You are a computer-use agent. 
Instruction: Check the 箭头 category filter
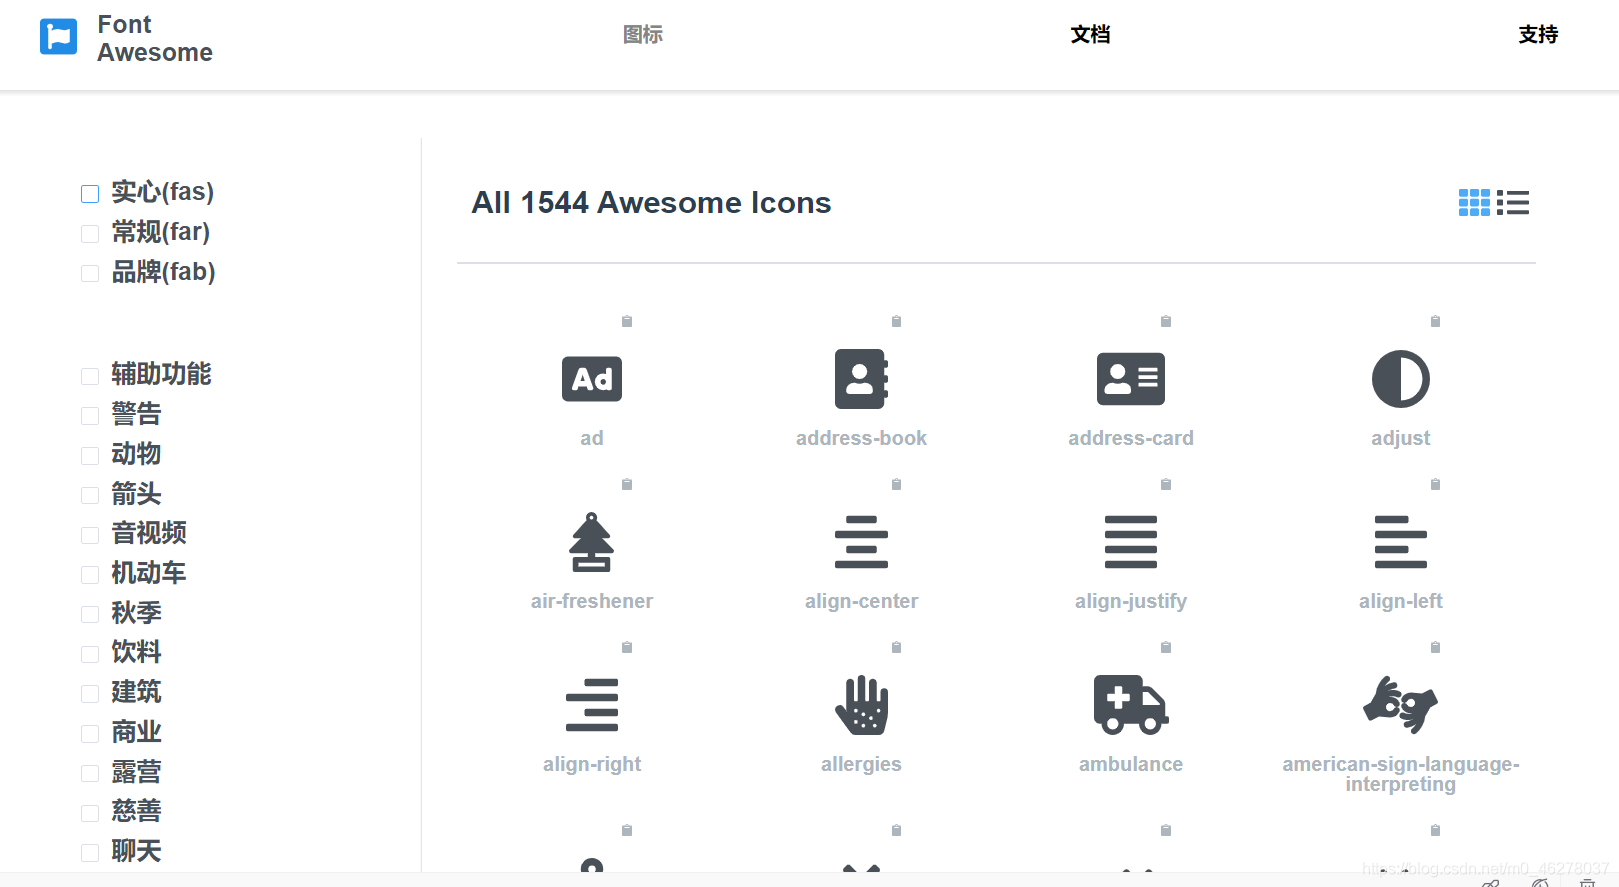tap(90, 495)
